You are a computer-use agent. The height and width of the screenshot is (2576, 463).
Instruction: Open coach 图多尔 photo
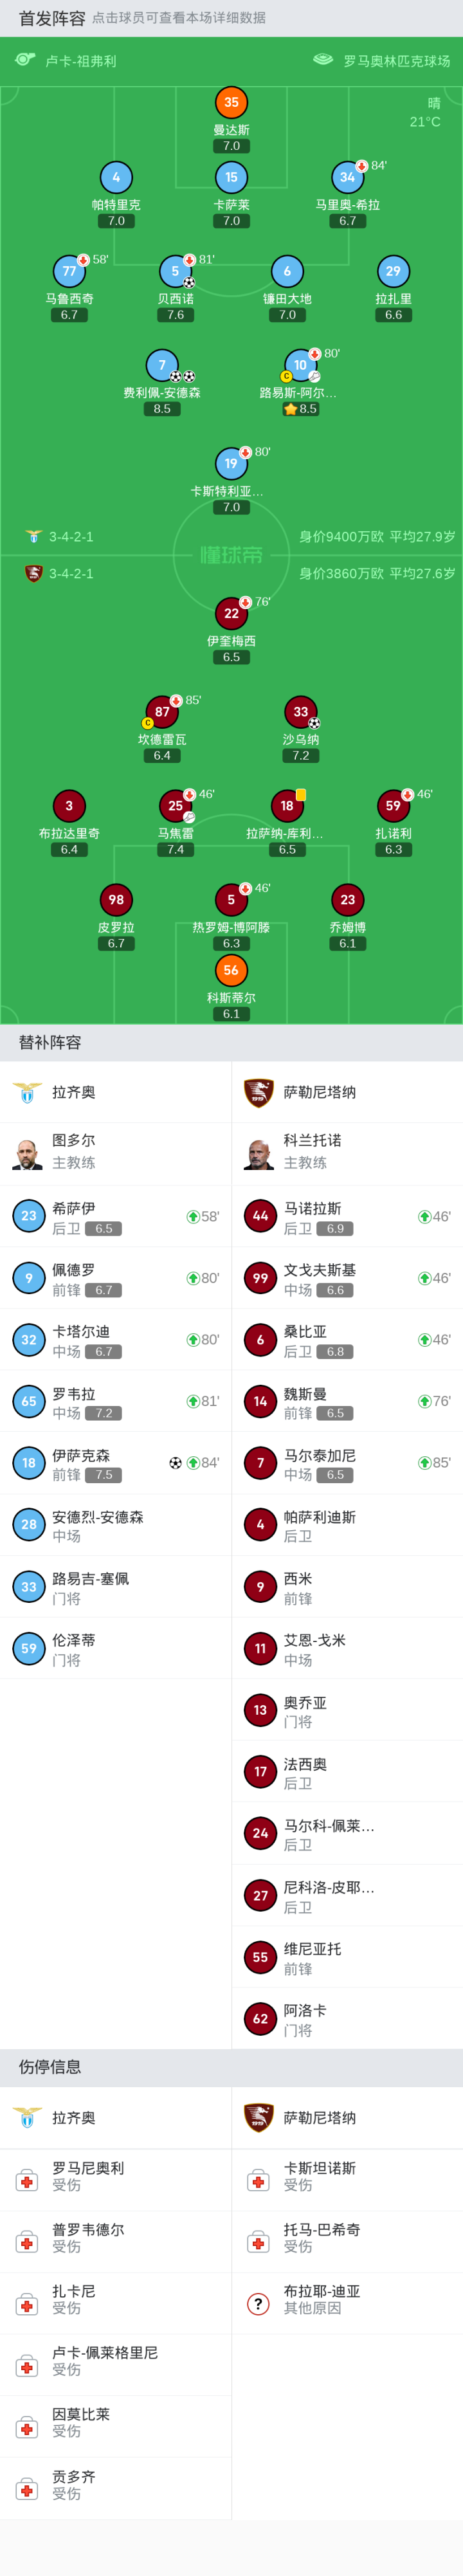pyautogui.click(x=27, y=1153)
